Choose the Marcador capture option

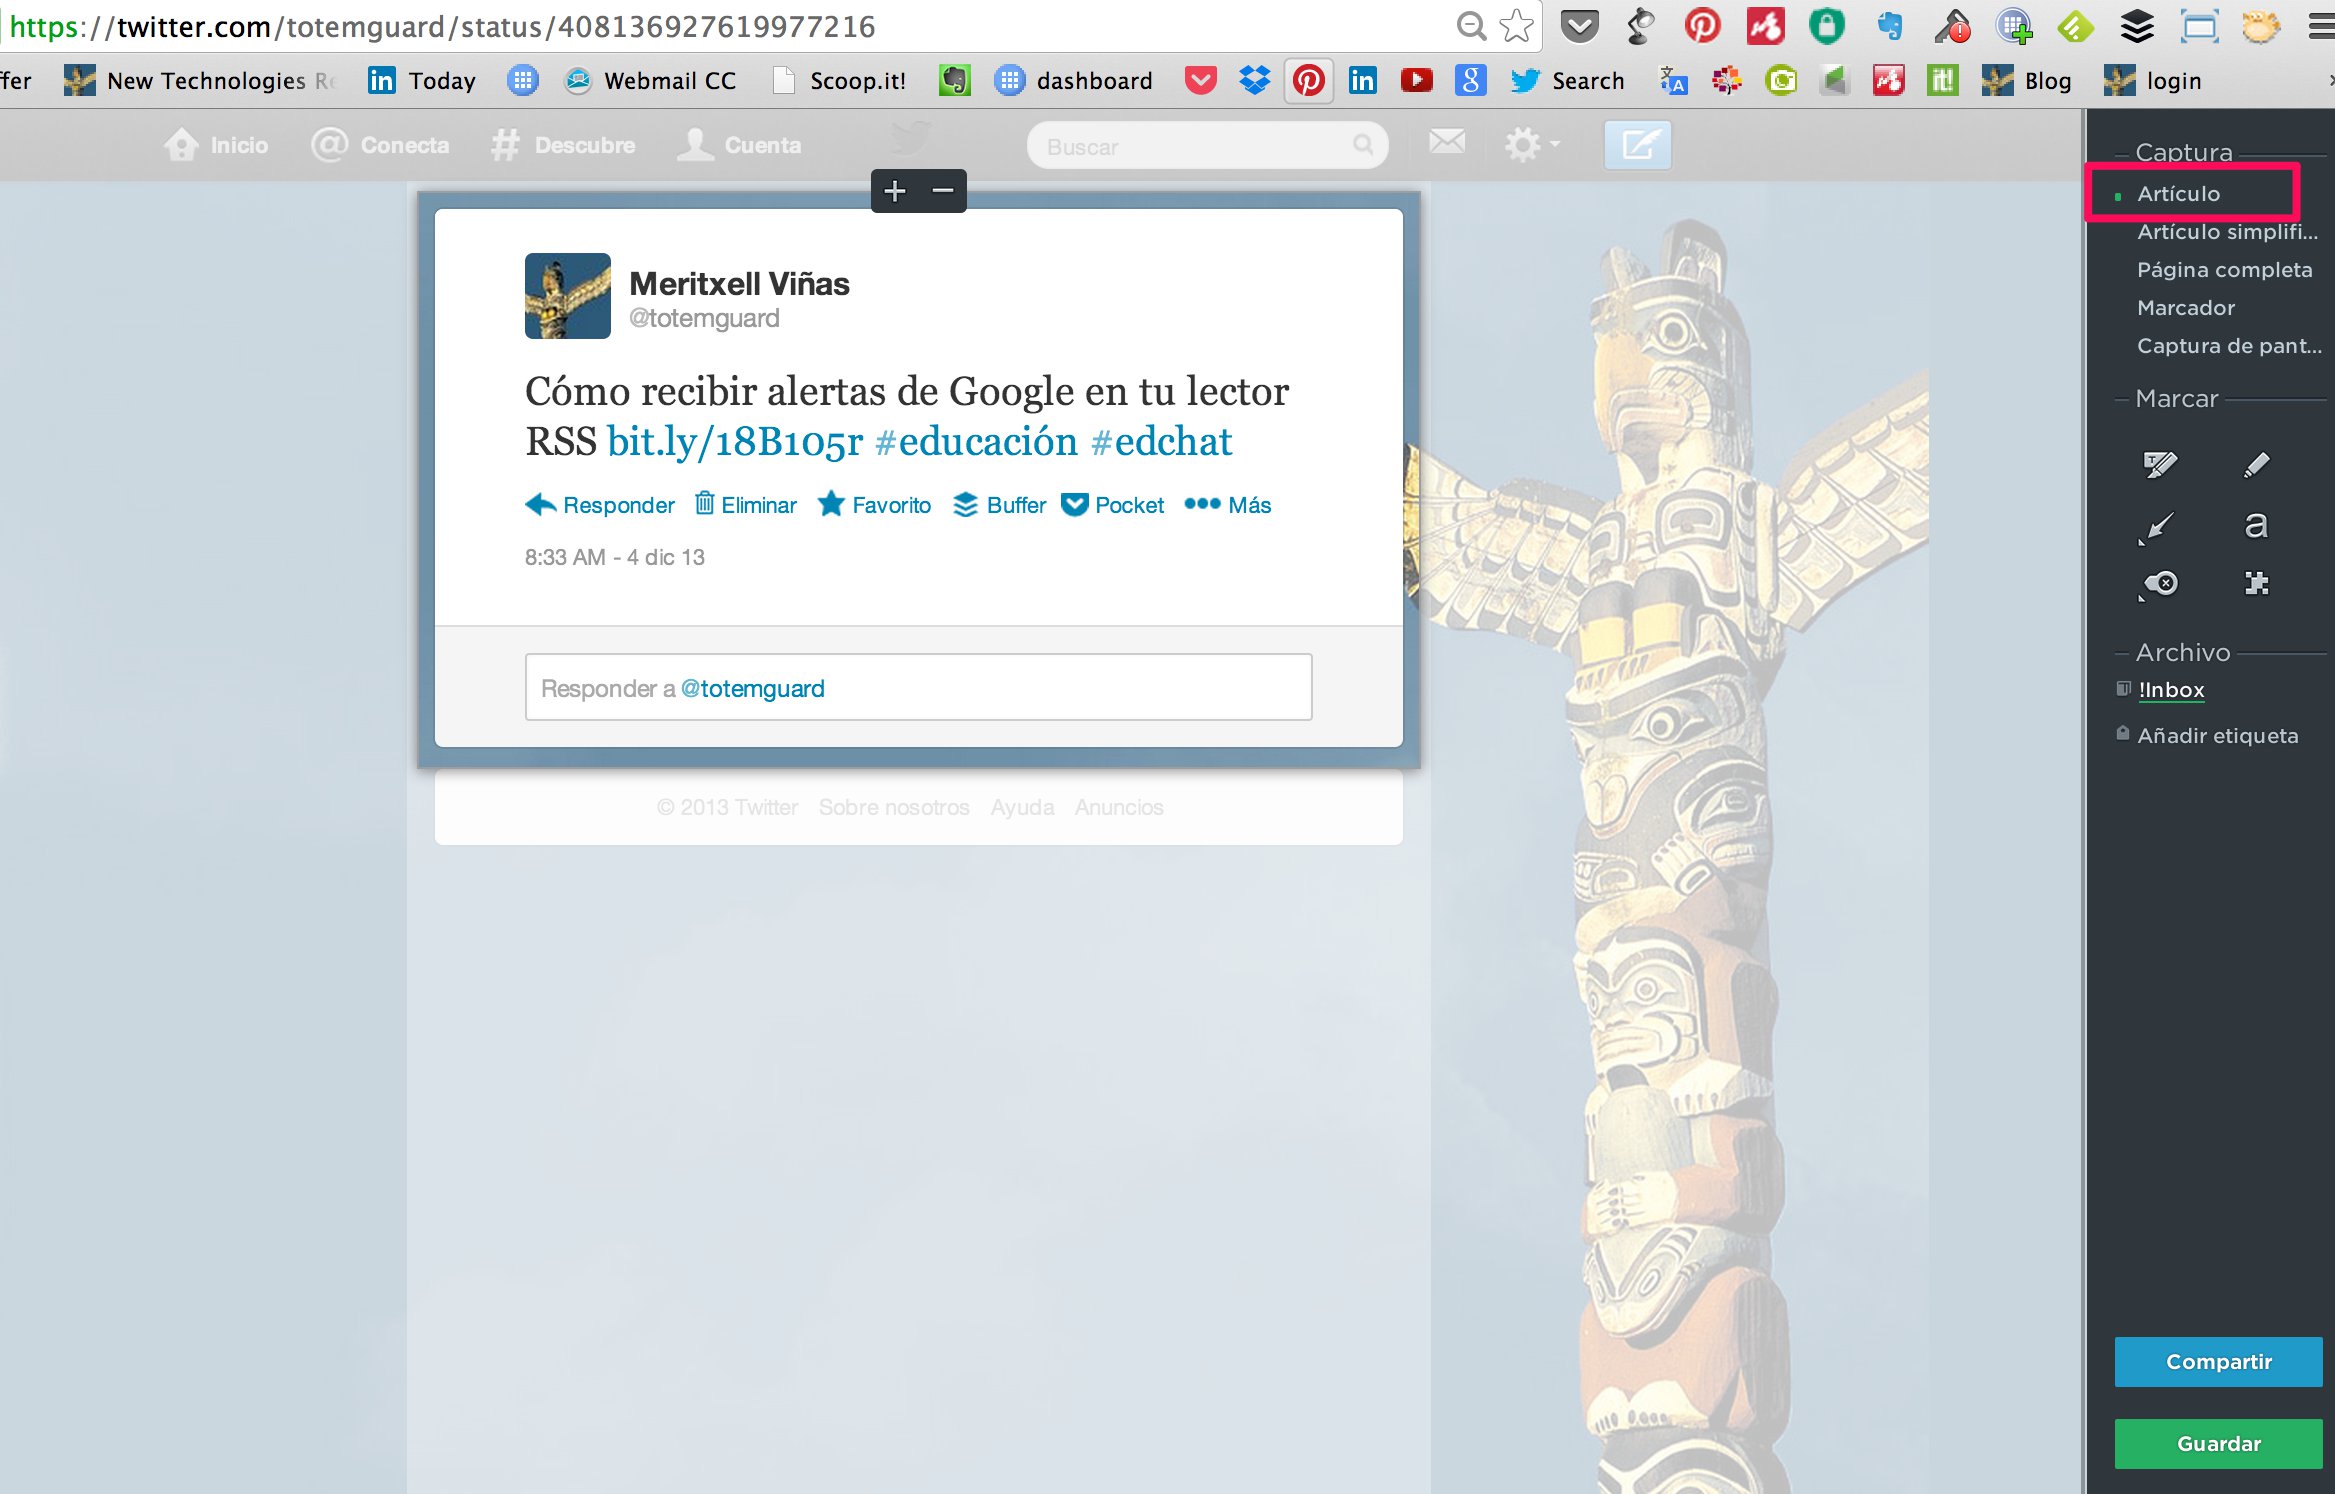click(2186, 308)
